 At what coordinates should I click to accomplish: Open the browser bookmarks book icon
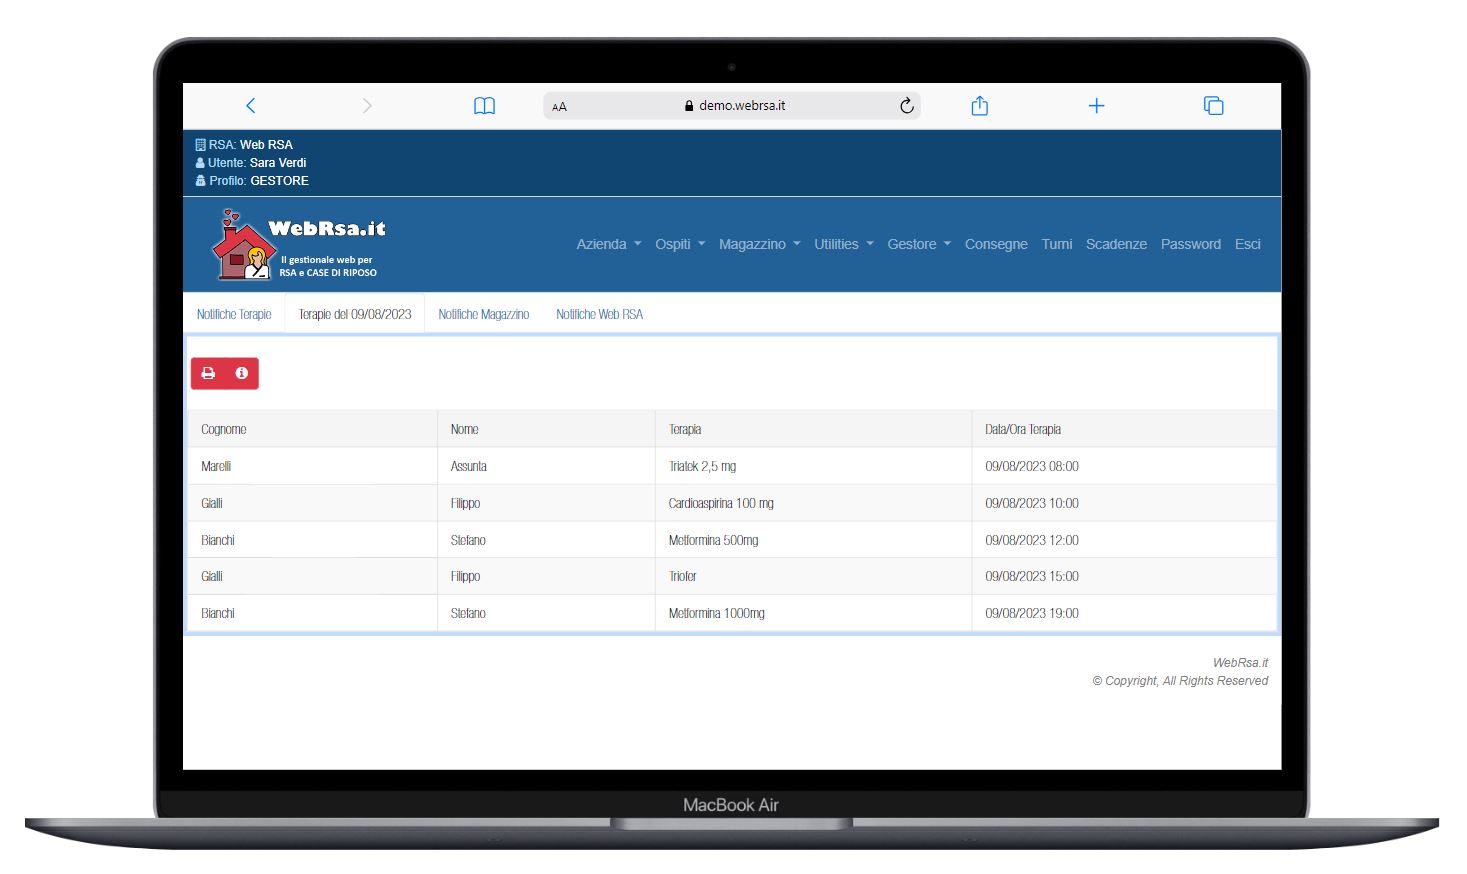coord(484,106)
